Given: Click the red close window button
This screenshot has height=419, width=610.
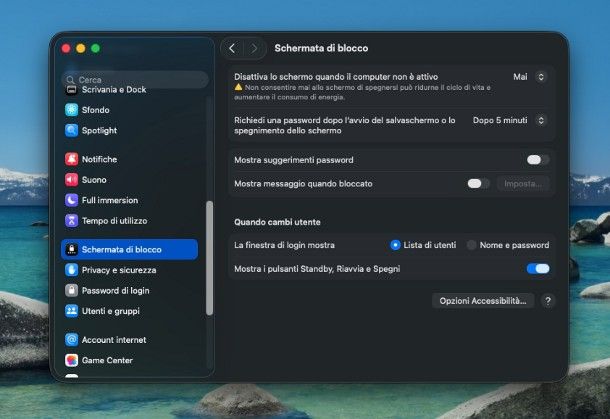Looking at the screenshot, I should point(66,48).
